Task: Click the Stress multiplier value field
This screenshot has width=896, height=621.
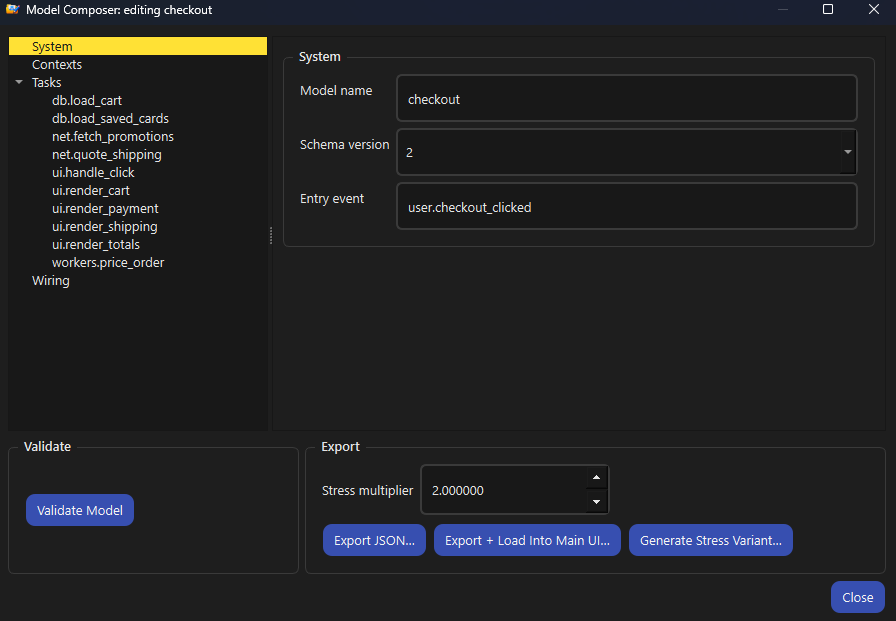Action: pyautogui.click(x=504, y=490)
